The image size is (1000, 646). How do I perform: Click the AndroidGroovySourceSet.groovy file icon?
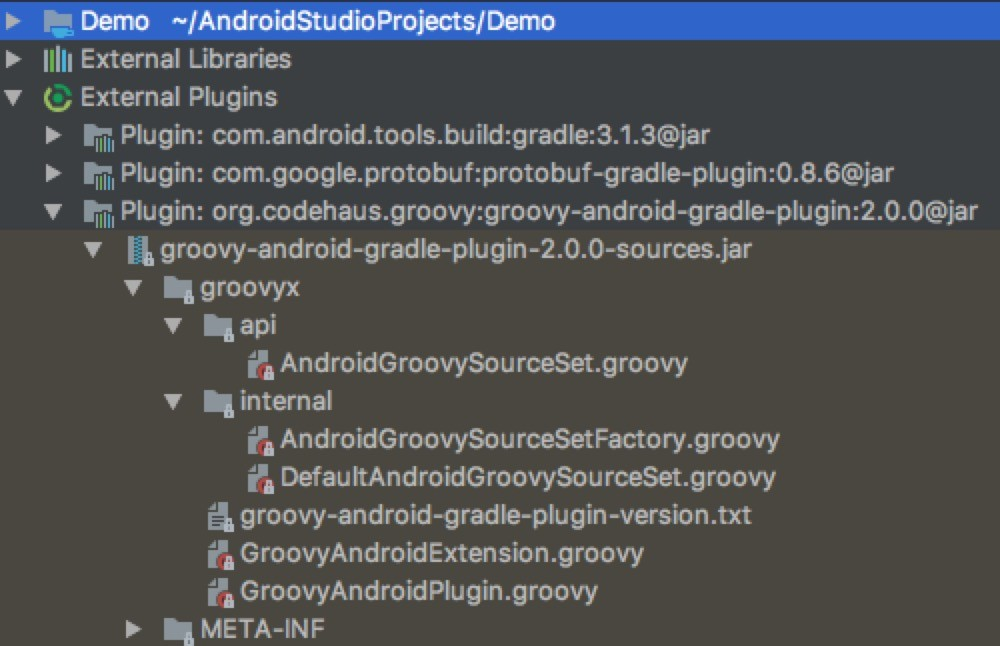260,364
